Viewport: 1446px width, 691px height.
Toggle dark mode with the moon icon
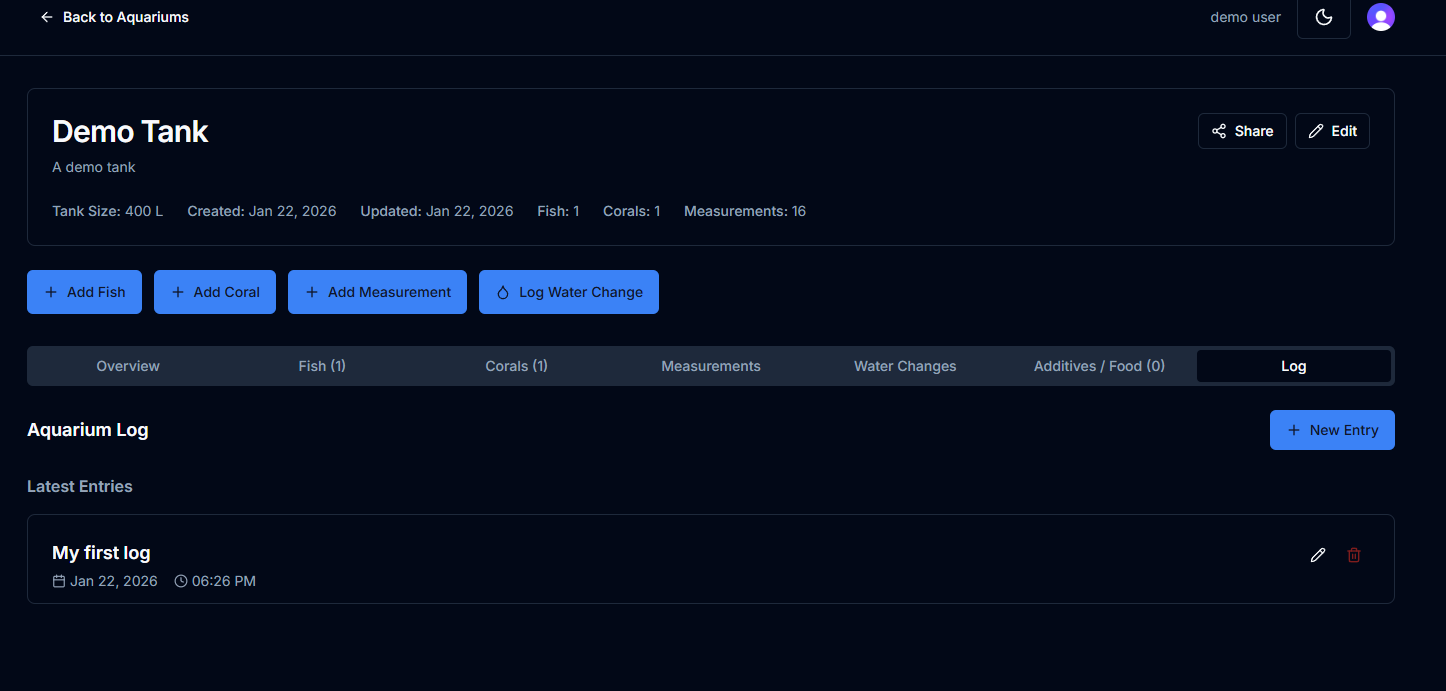tap(1323, 17)
